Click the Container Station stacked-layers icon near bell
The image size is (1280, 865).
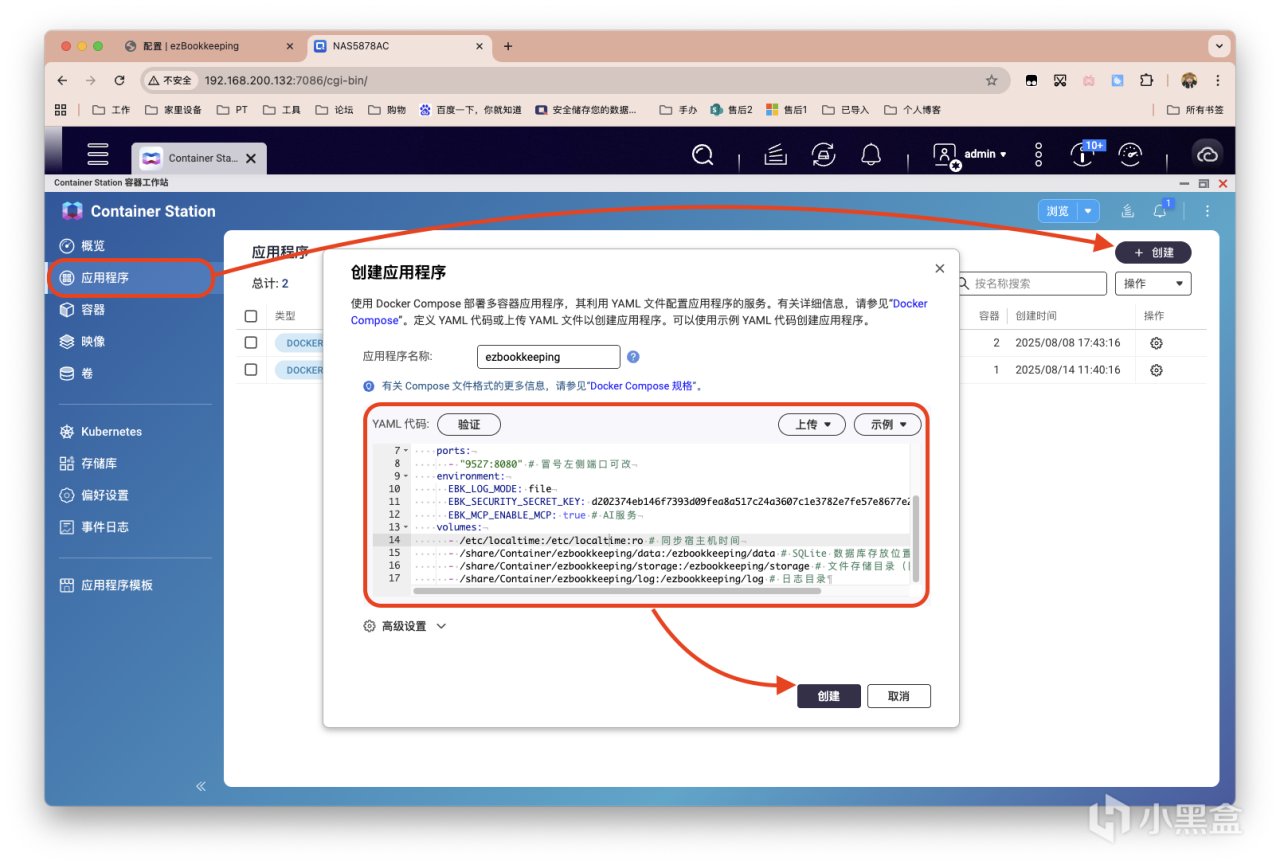click(x=1128, y=211)
